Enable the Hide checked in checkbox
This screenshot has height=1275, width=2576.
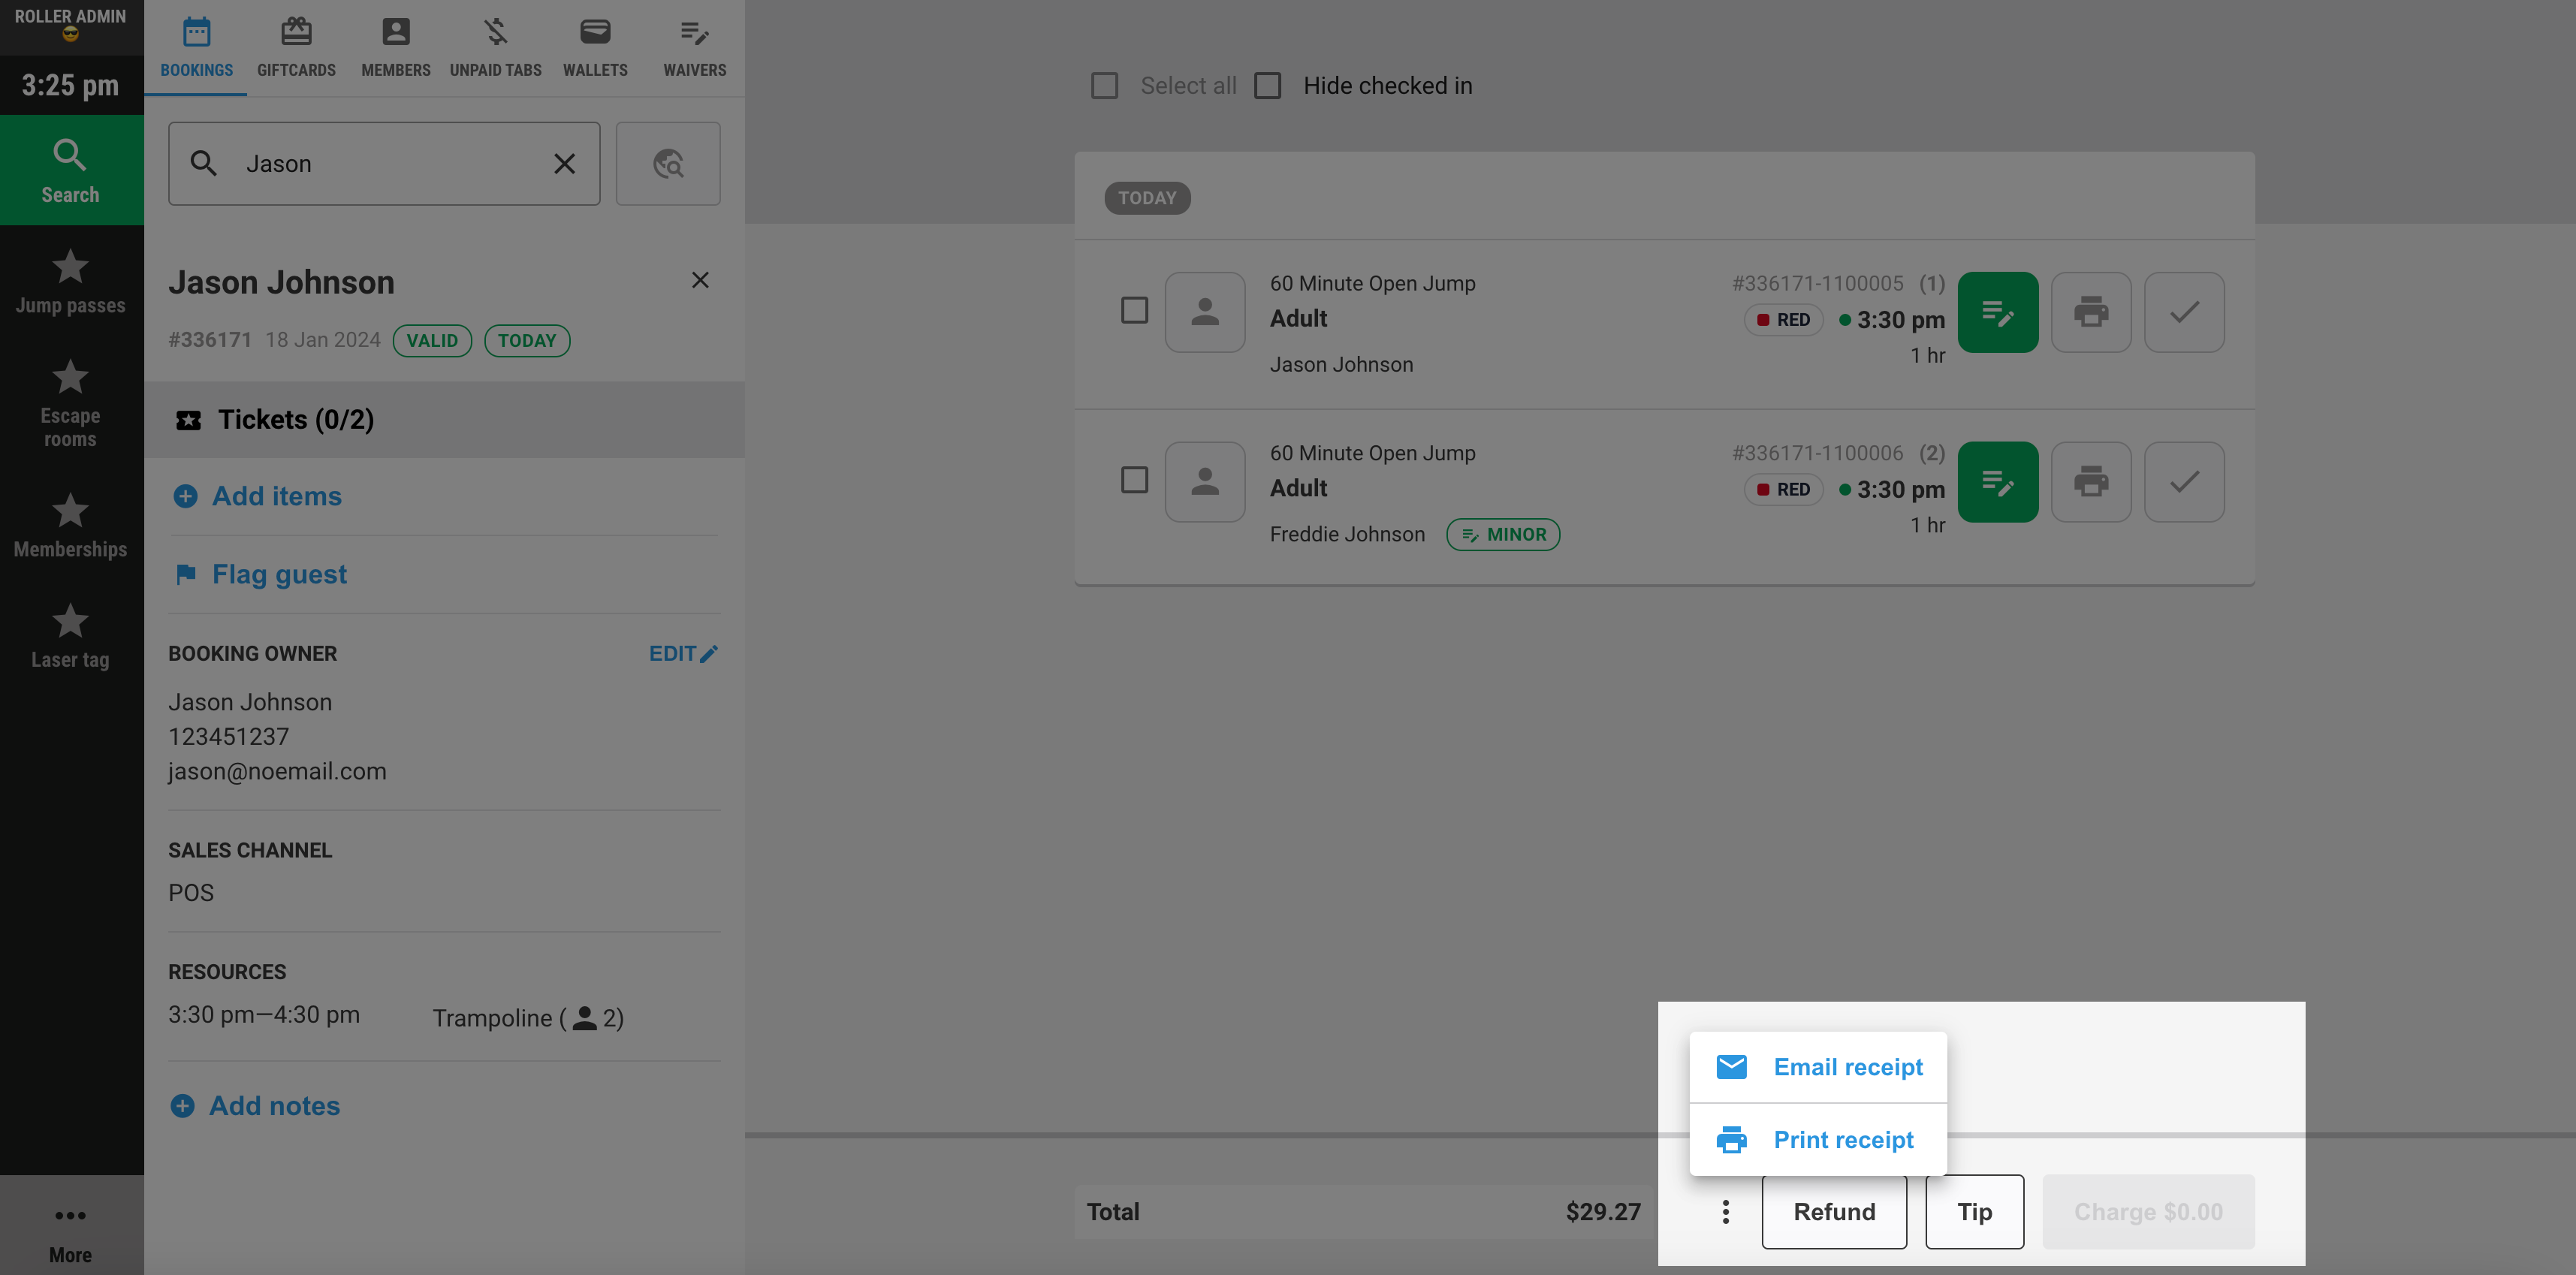point(1267,86)
